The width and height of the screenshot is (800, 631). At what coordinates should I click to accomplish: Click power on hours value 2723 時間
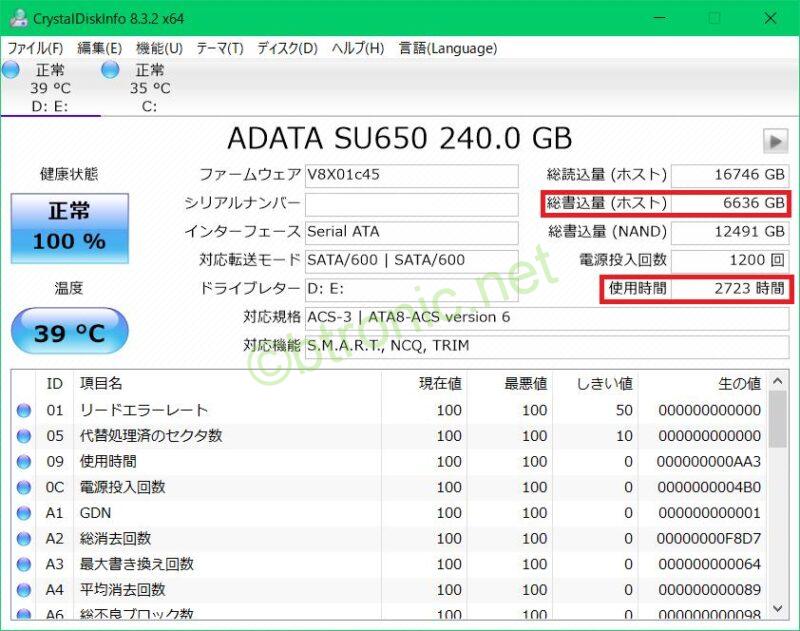(x=730, y=289)
